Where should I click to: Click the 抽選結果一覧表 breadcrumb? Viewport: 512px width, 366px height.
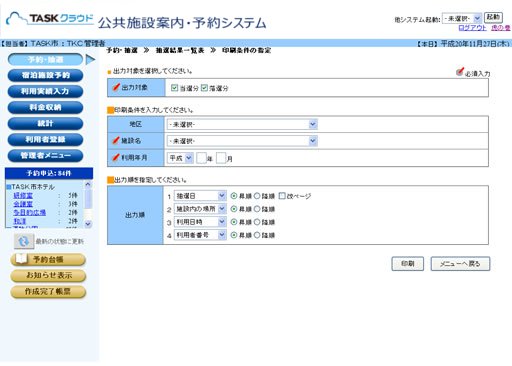point(180,50)
